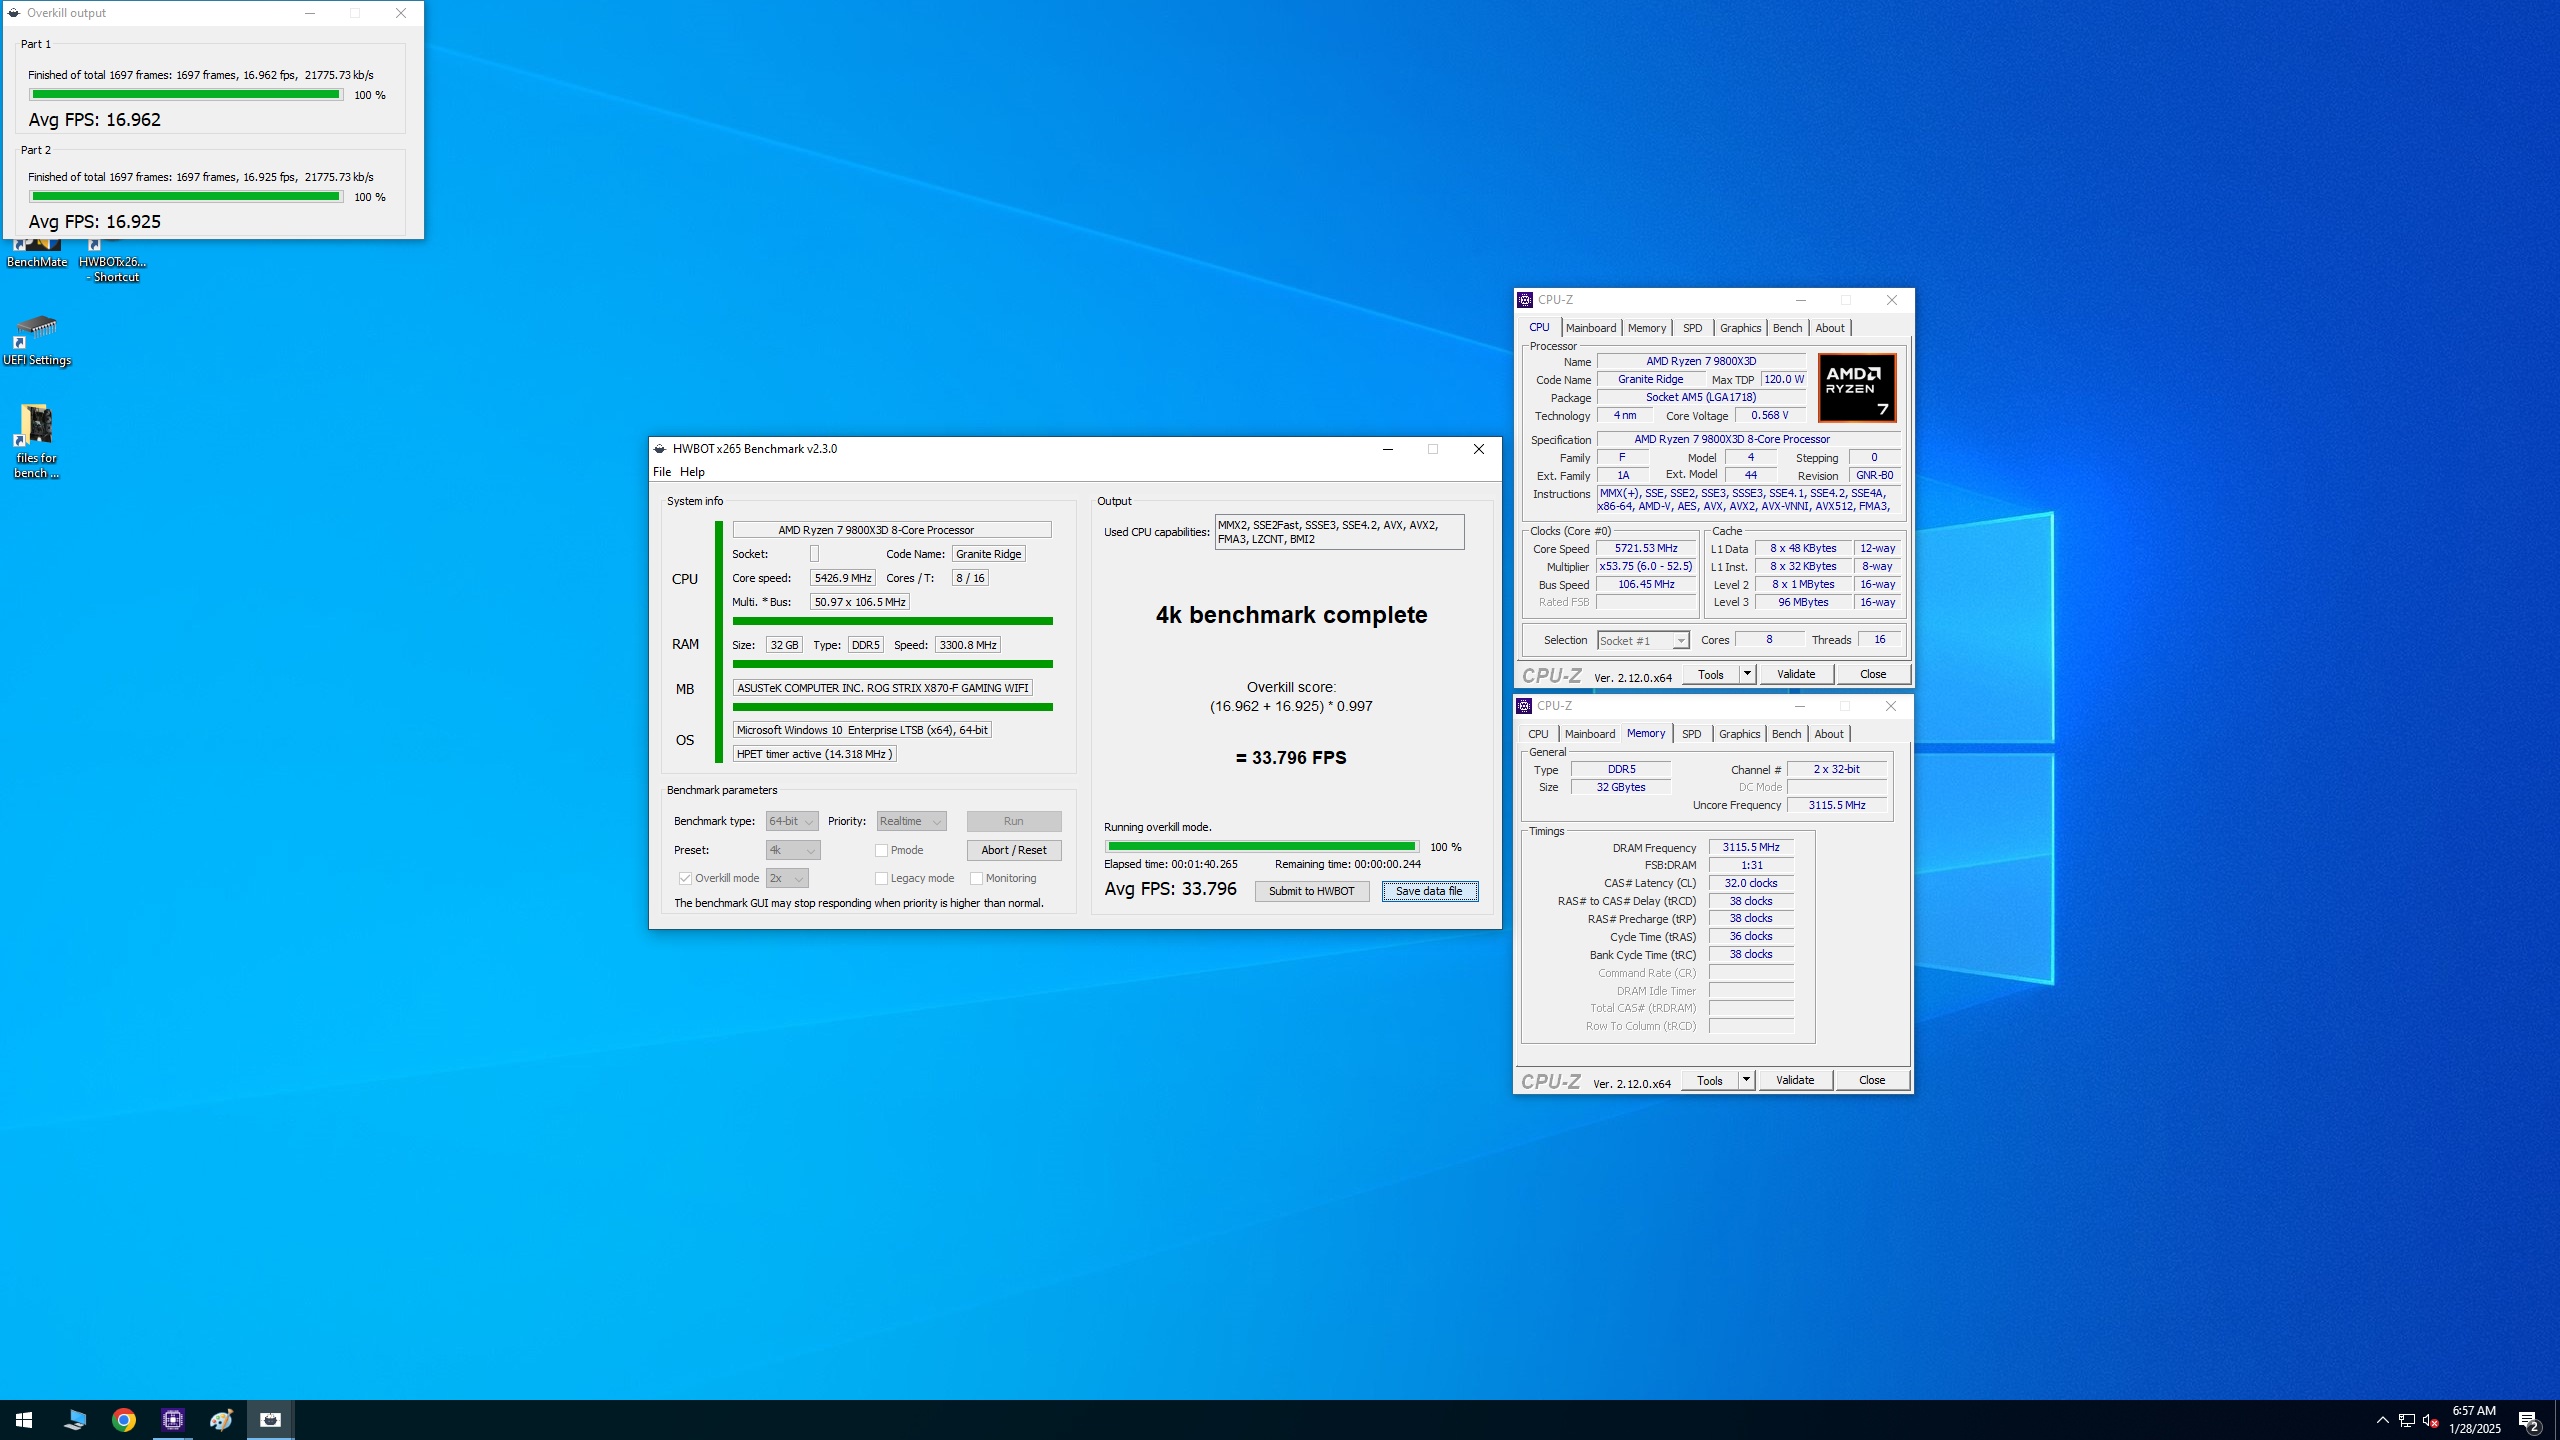The width and height of the screenshot is (2560, 1440).
Task: Click the Submit to HWBOT button
Action: [1311, 891]
